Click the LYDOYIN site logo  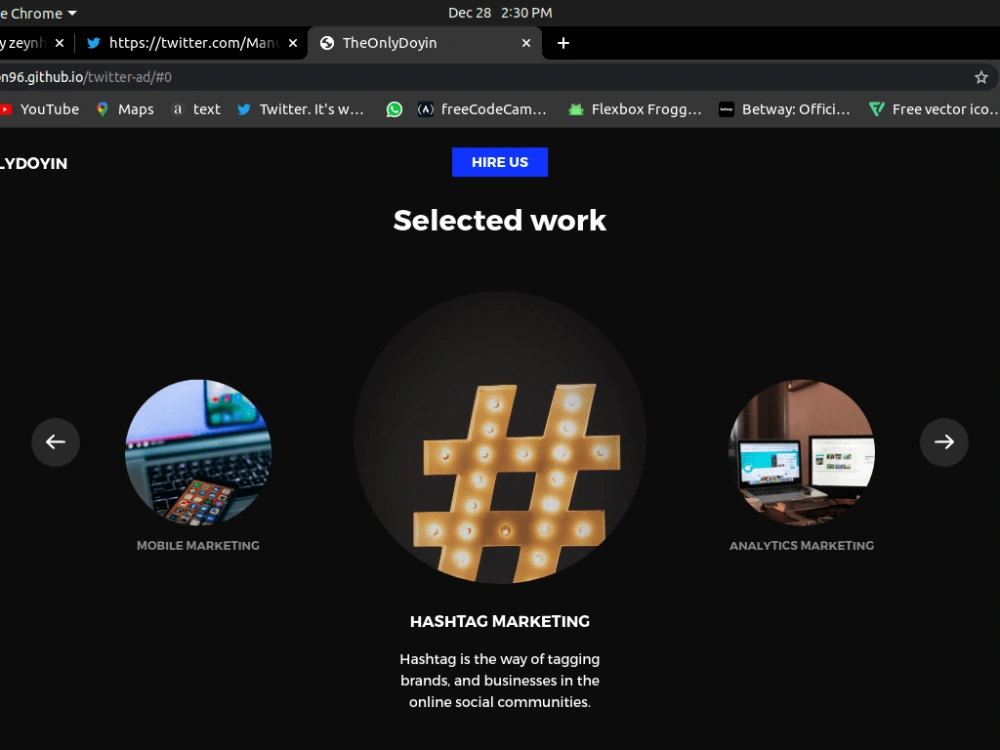coord(33,164)
